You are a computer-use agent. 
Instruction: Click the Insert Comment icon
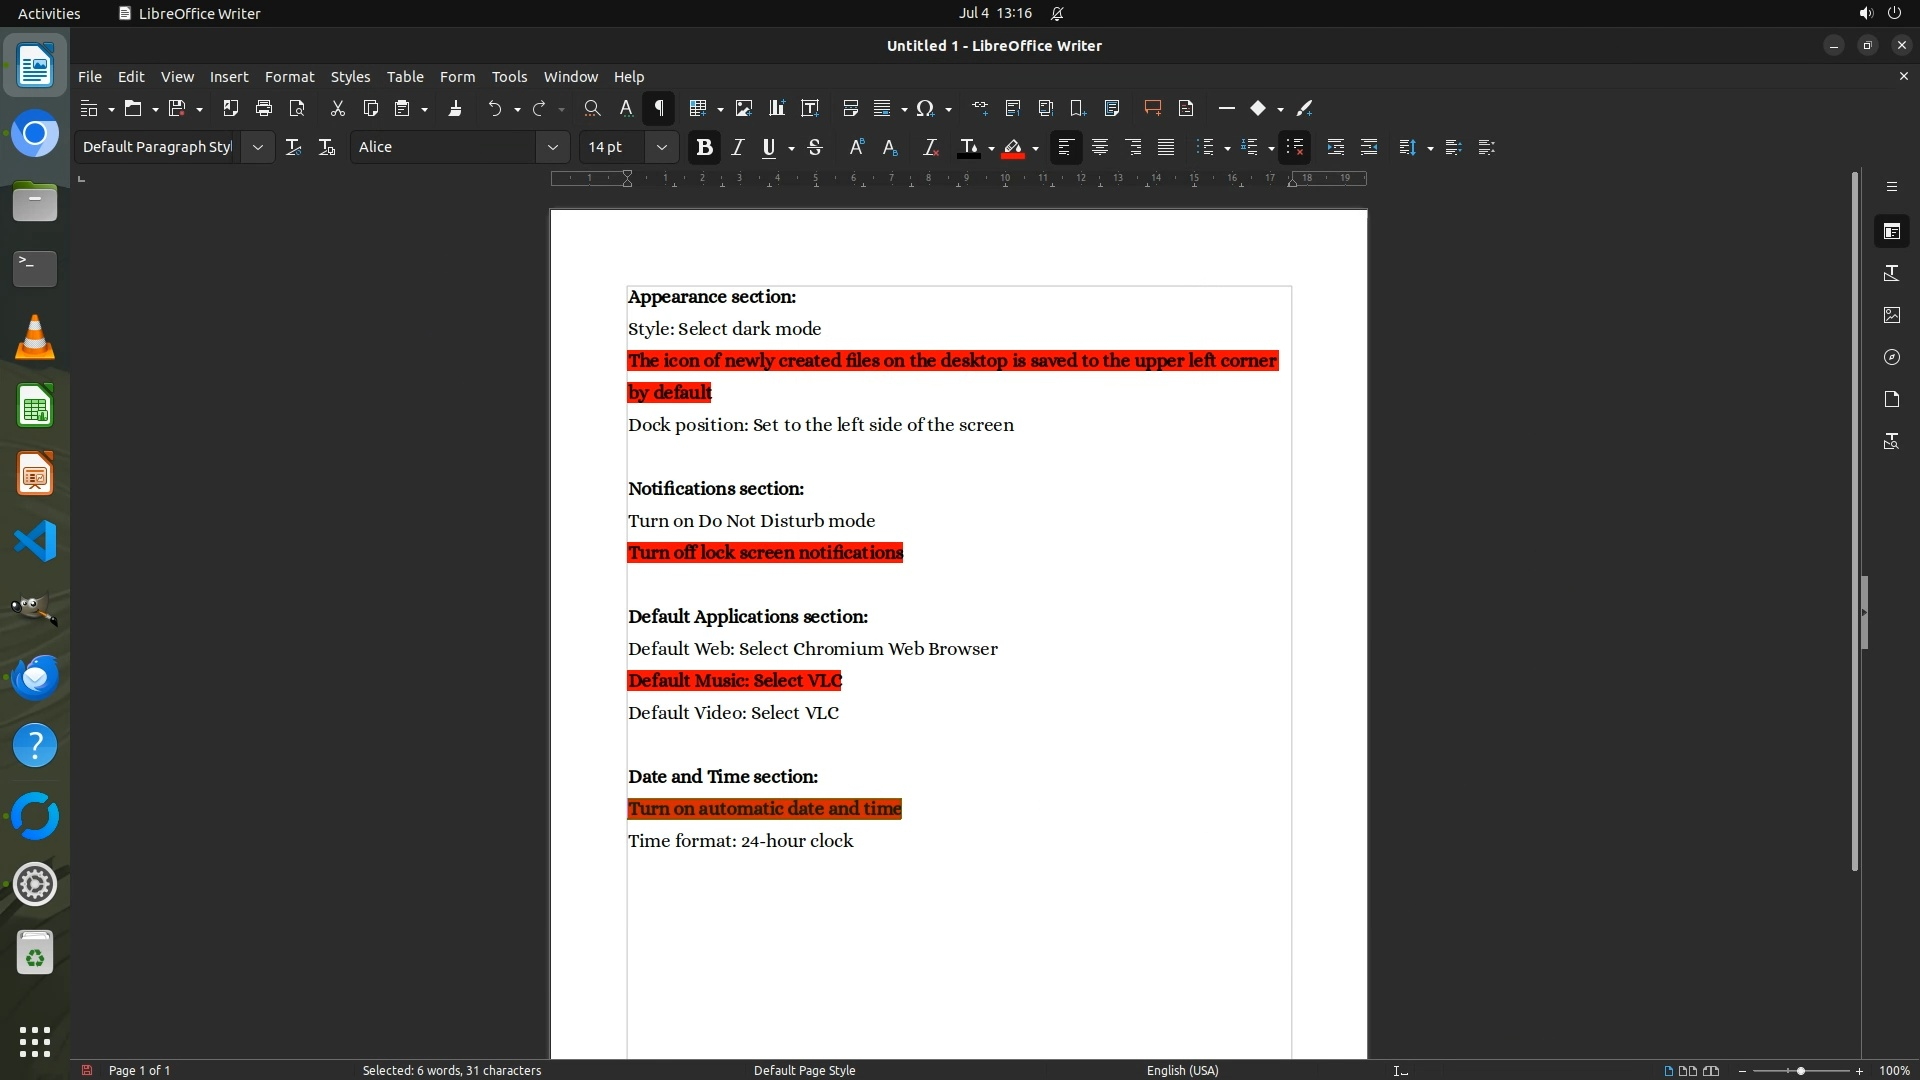(x=1152, y=108)
